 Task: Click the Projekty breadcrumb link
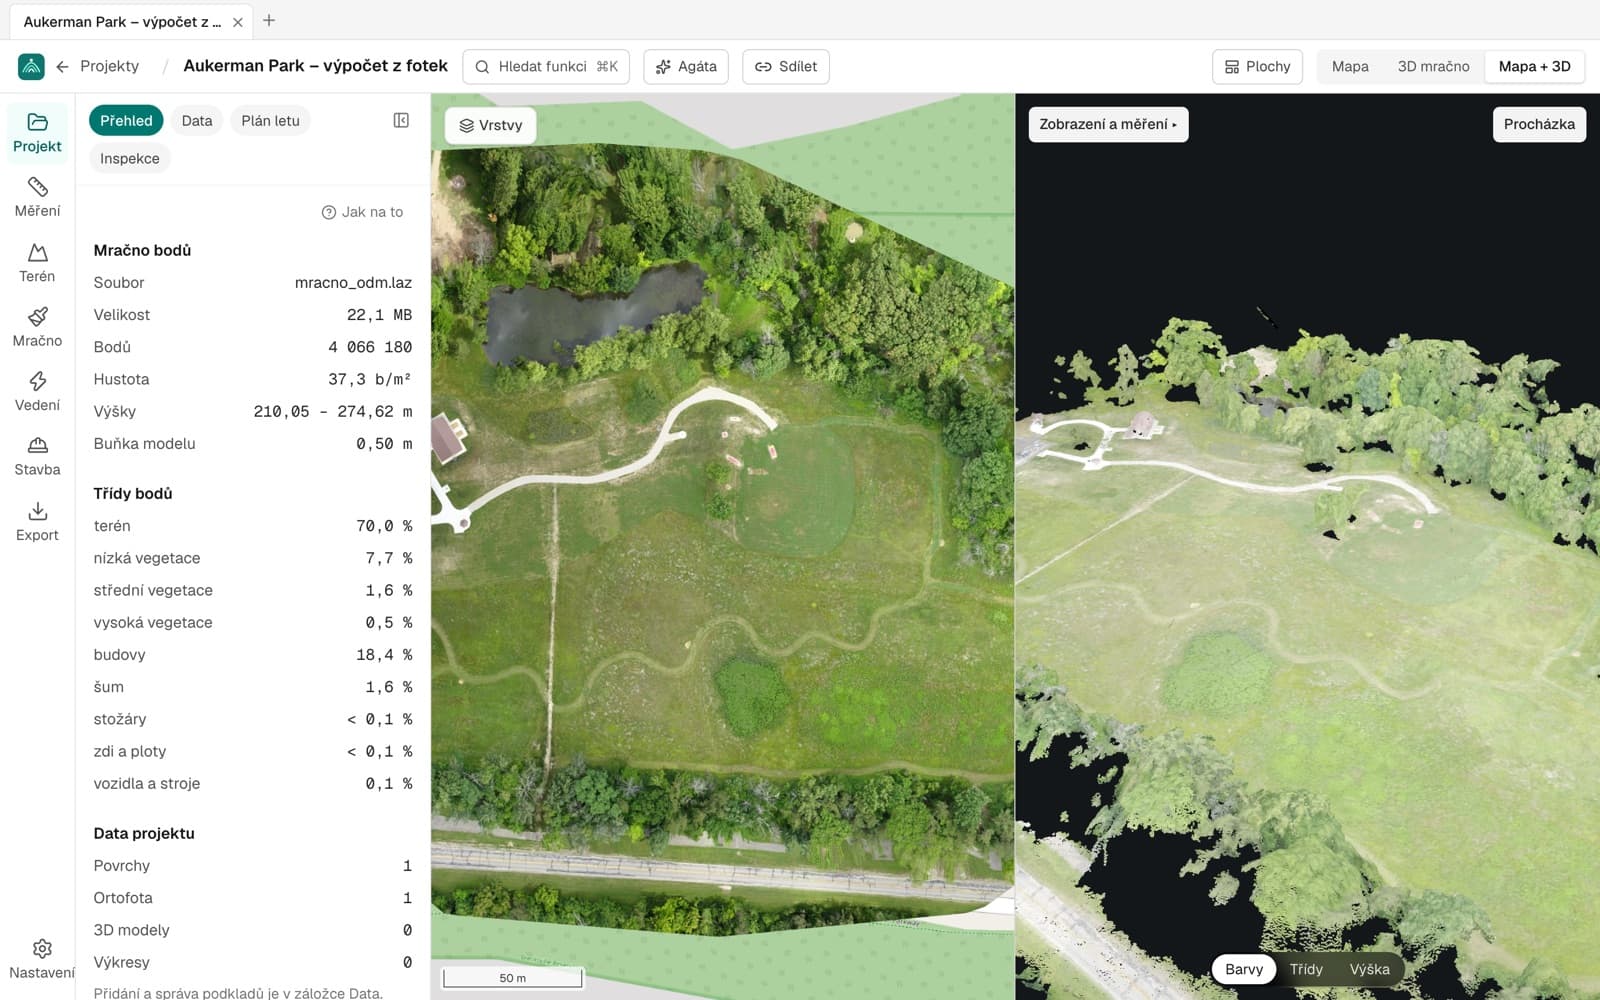pos(109,66)
